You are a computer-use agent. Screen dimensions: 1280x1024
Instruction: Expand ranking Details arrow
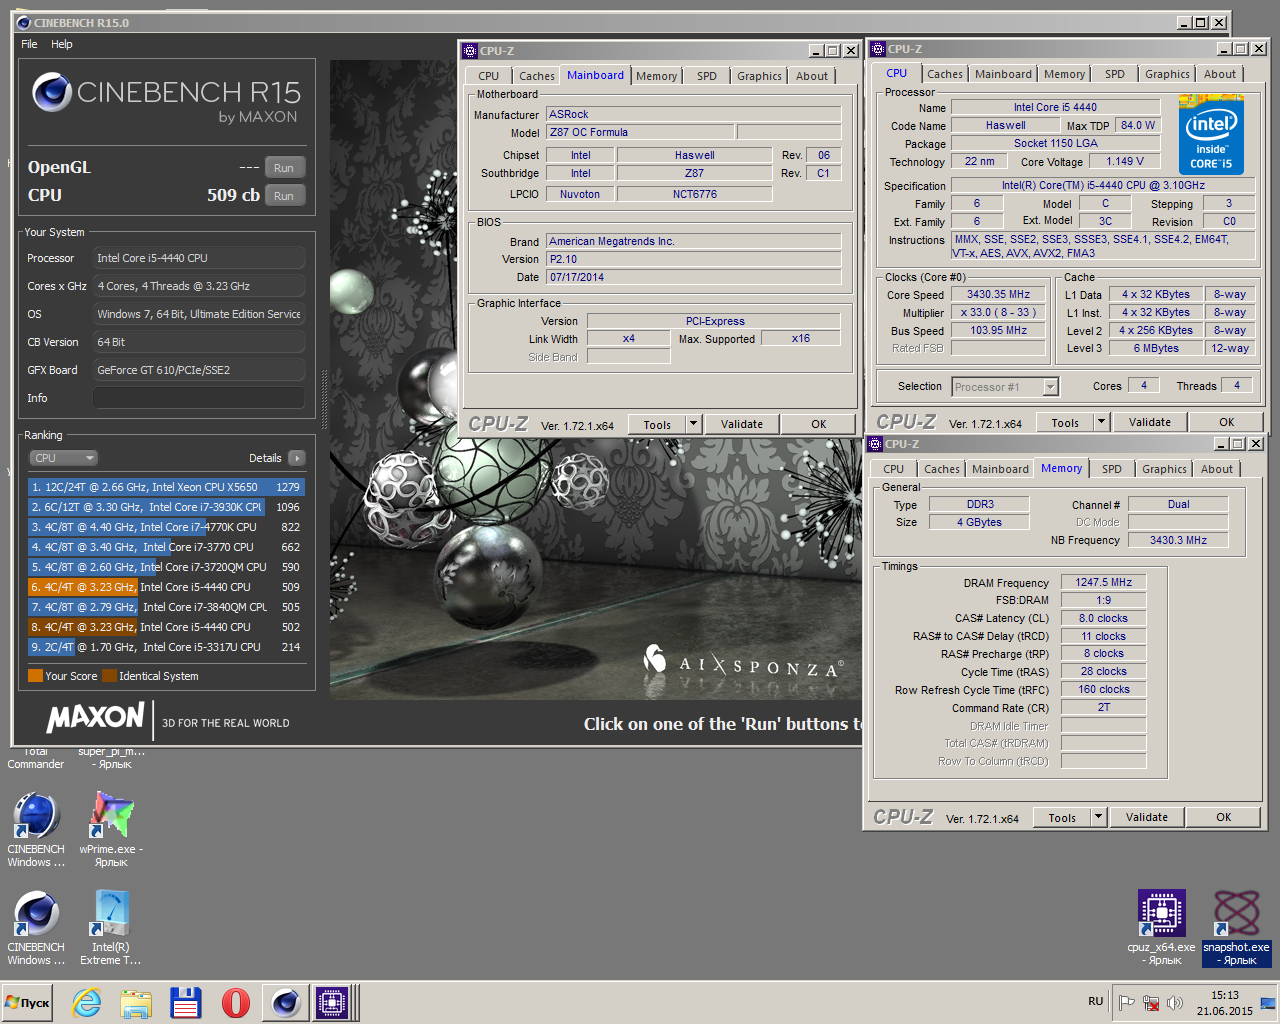click(296, 458)
